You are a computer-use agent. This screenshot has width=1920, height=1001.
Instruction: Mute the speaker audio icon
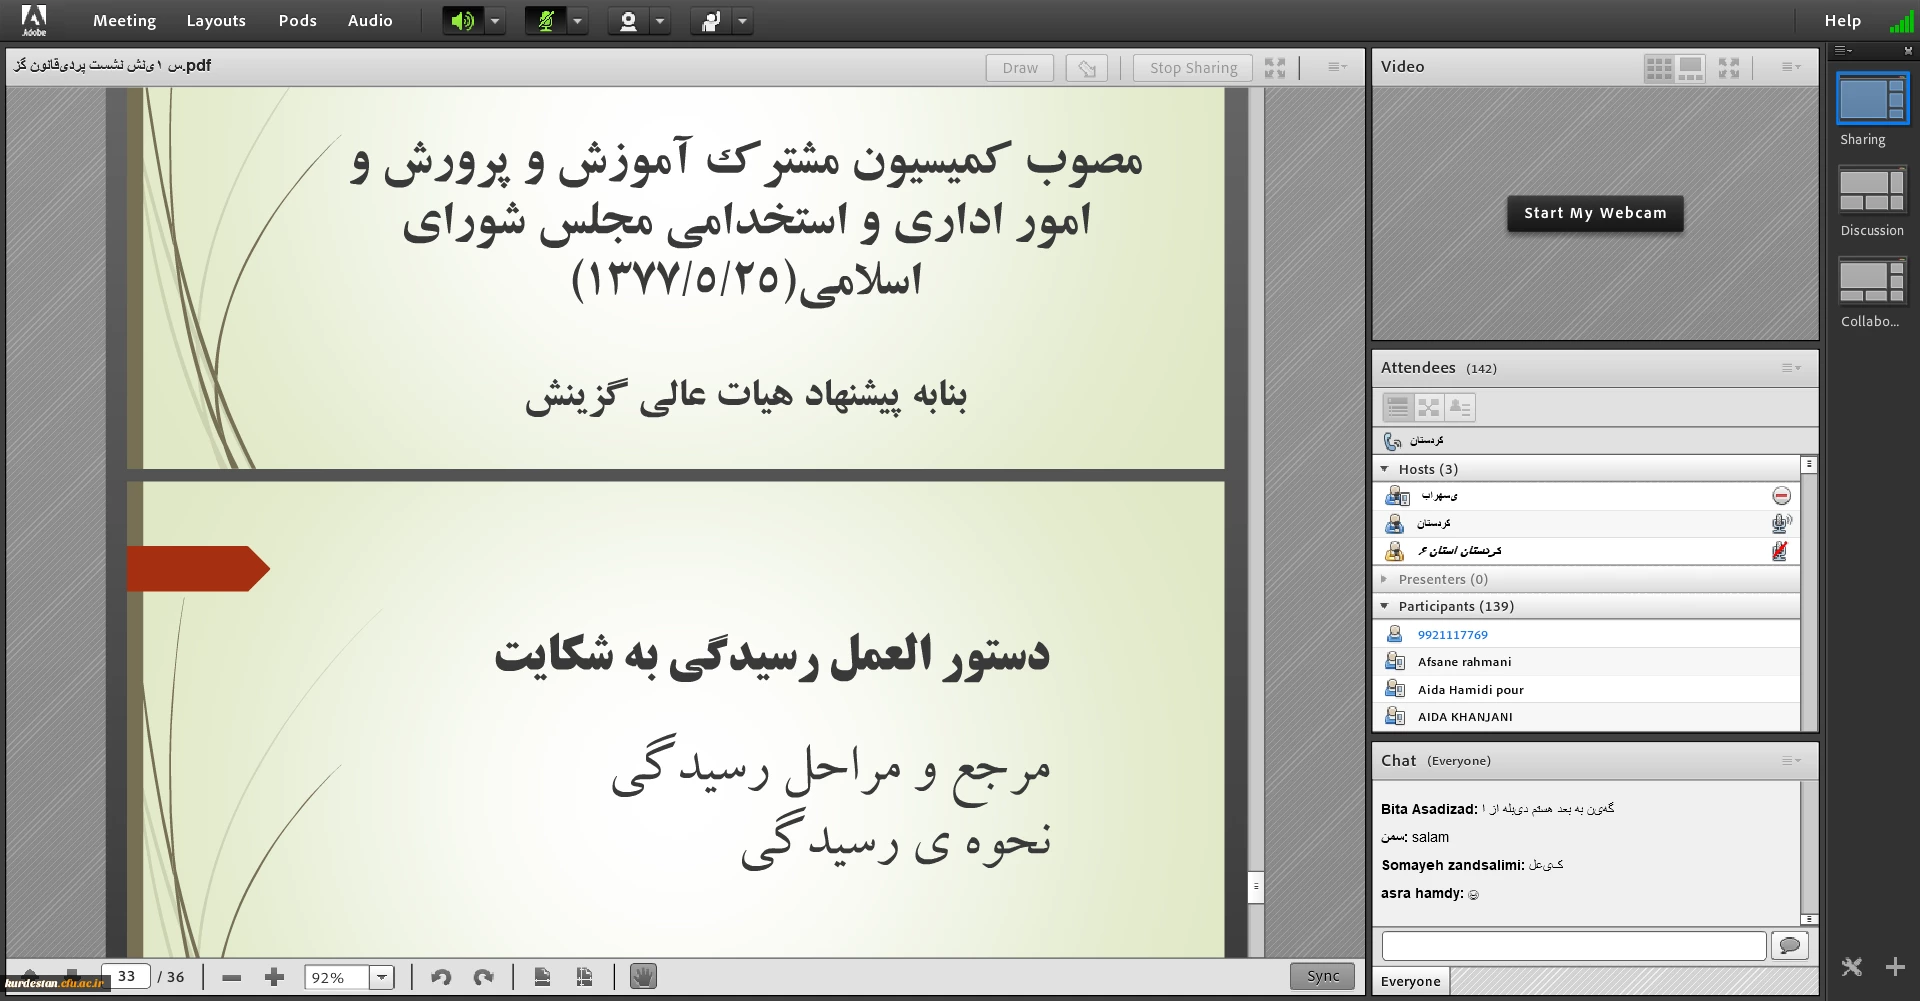point(462,21)
